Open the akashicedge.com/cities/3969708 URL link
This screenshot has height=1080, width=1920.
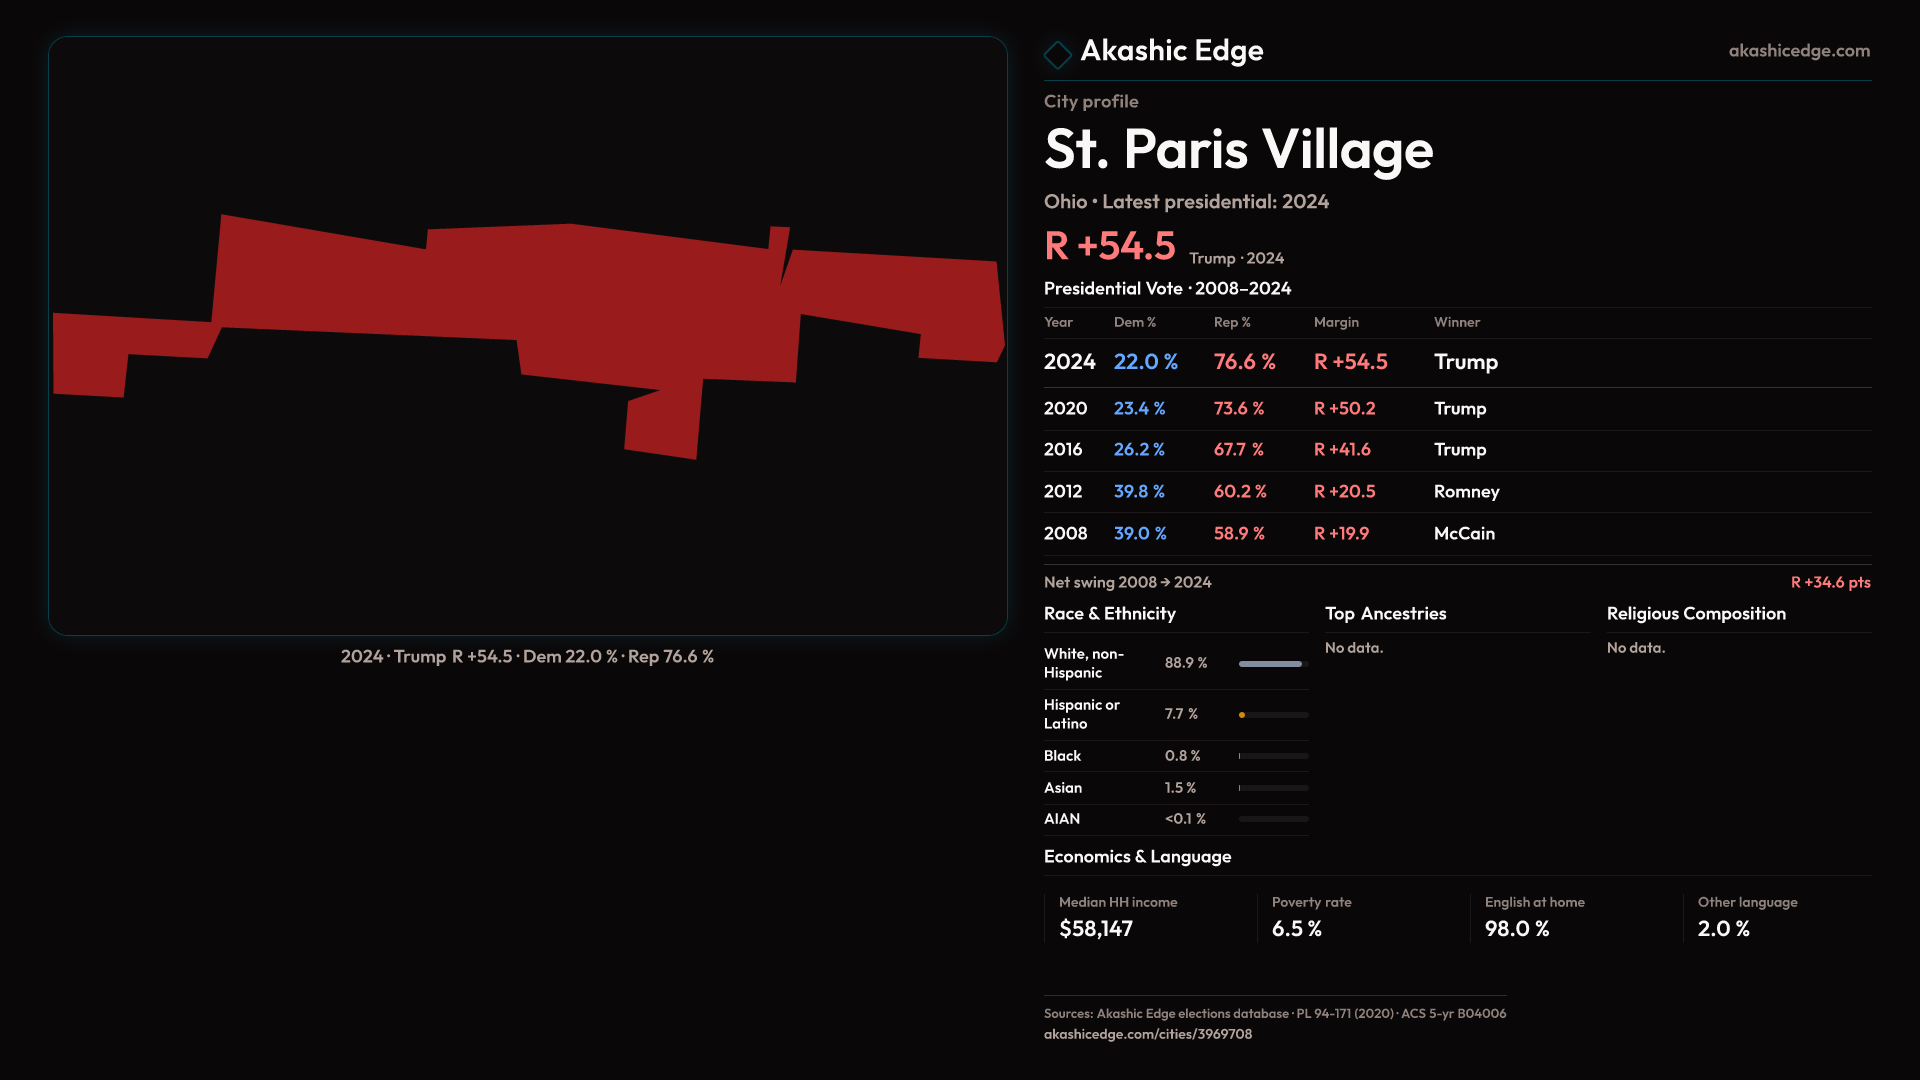(x=1147, y=1034)
